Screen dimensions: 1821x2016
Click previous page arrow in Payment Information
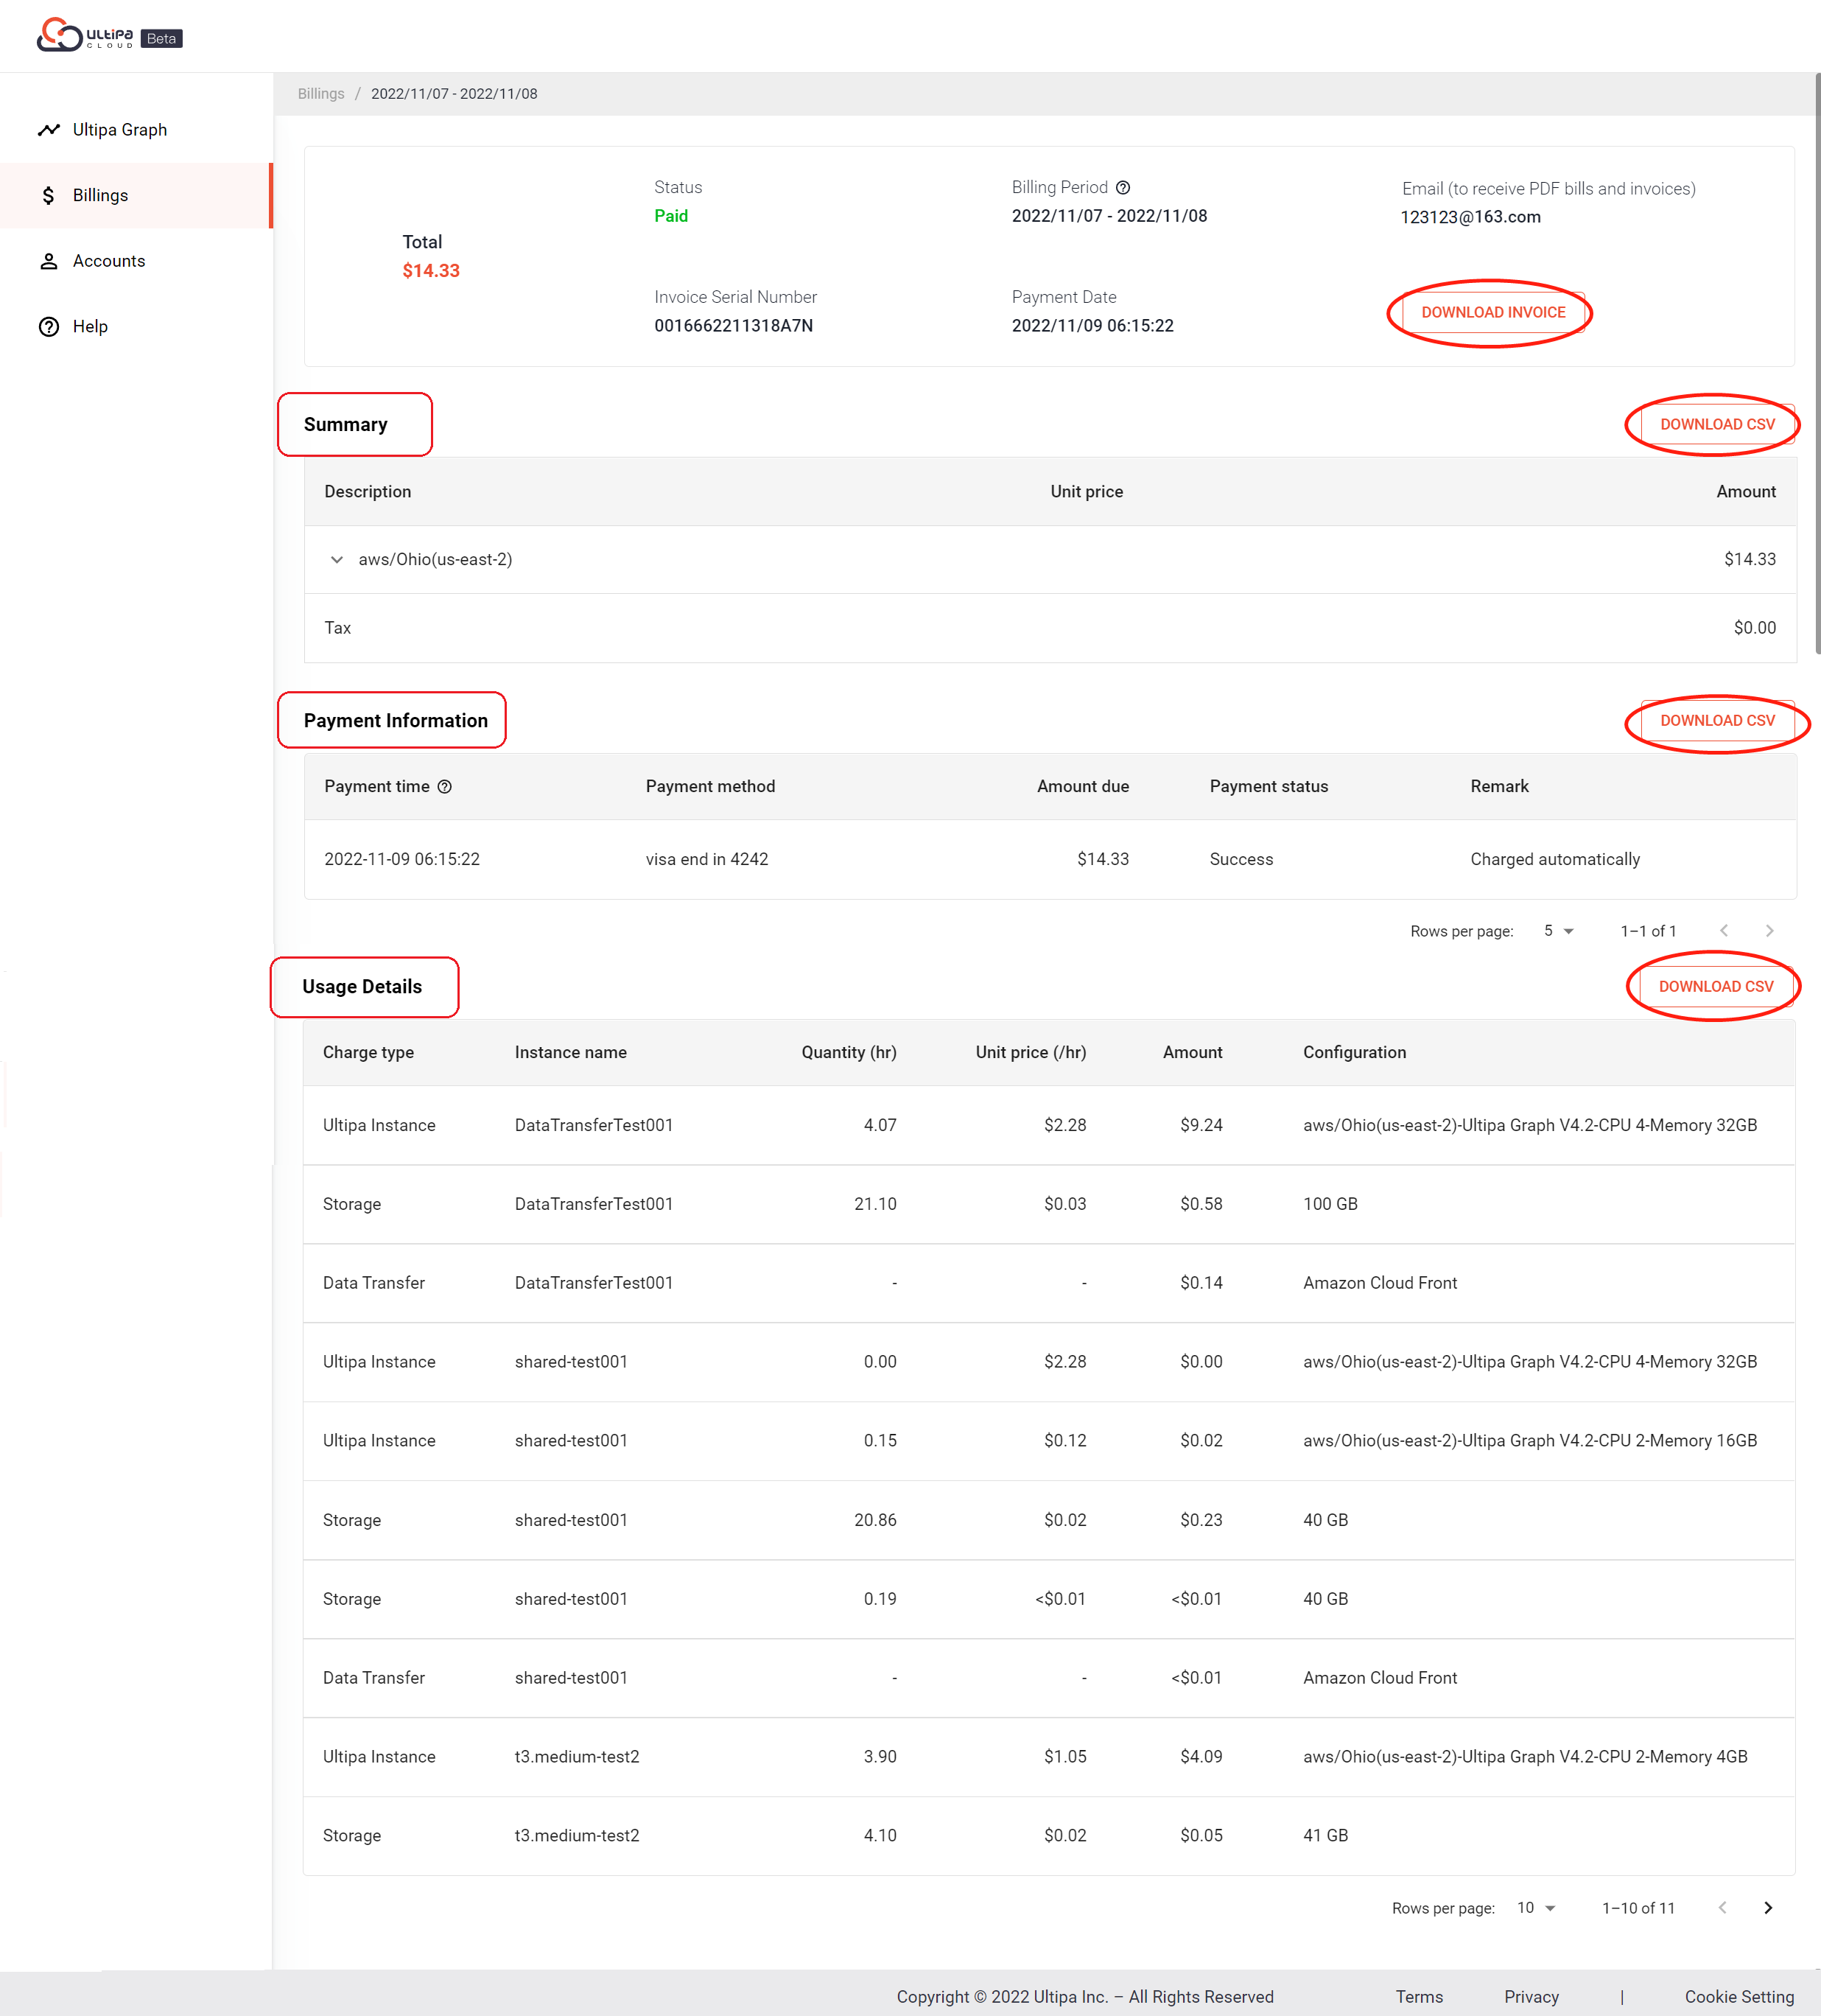tap(1724, 931)
